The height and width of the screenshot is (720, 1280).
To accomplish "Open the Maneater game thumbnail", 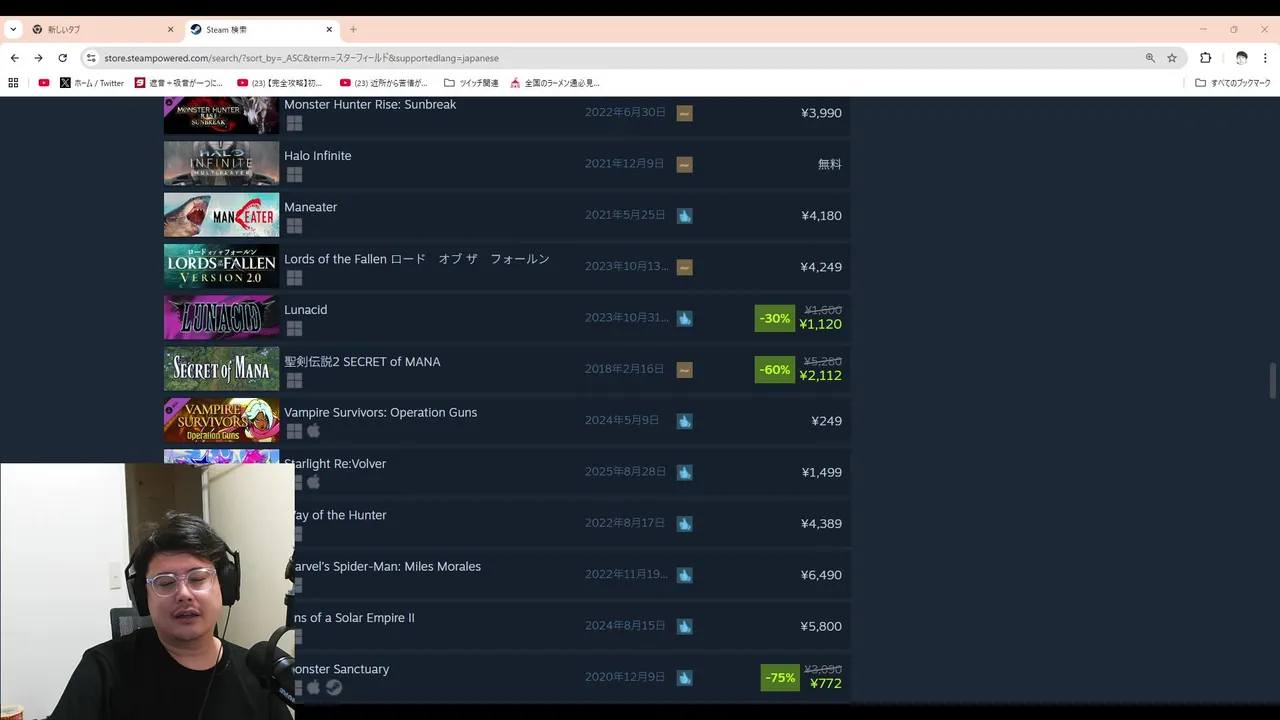I will [221, 215].
